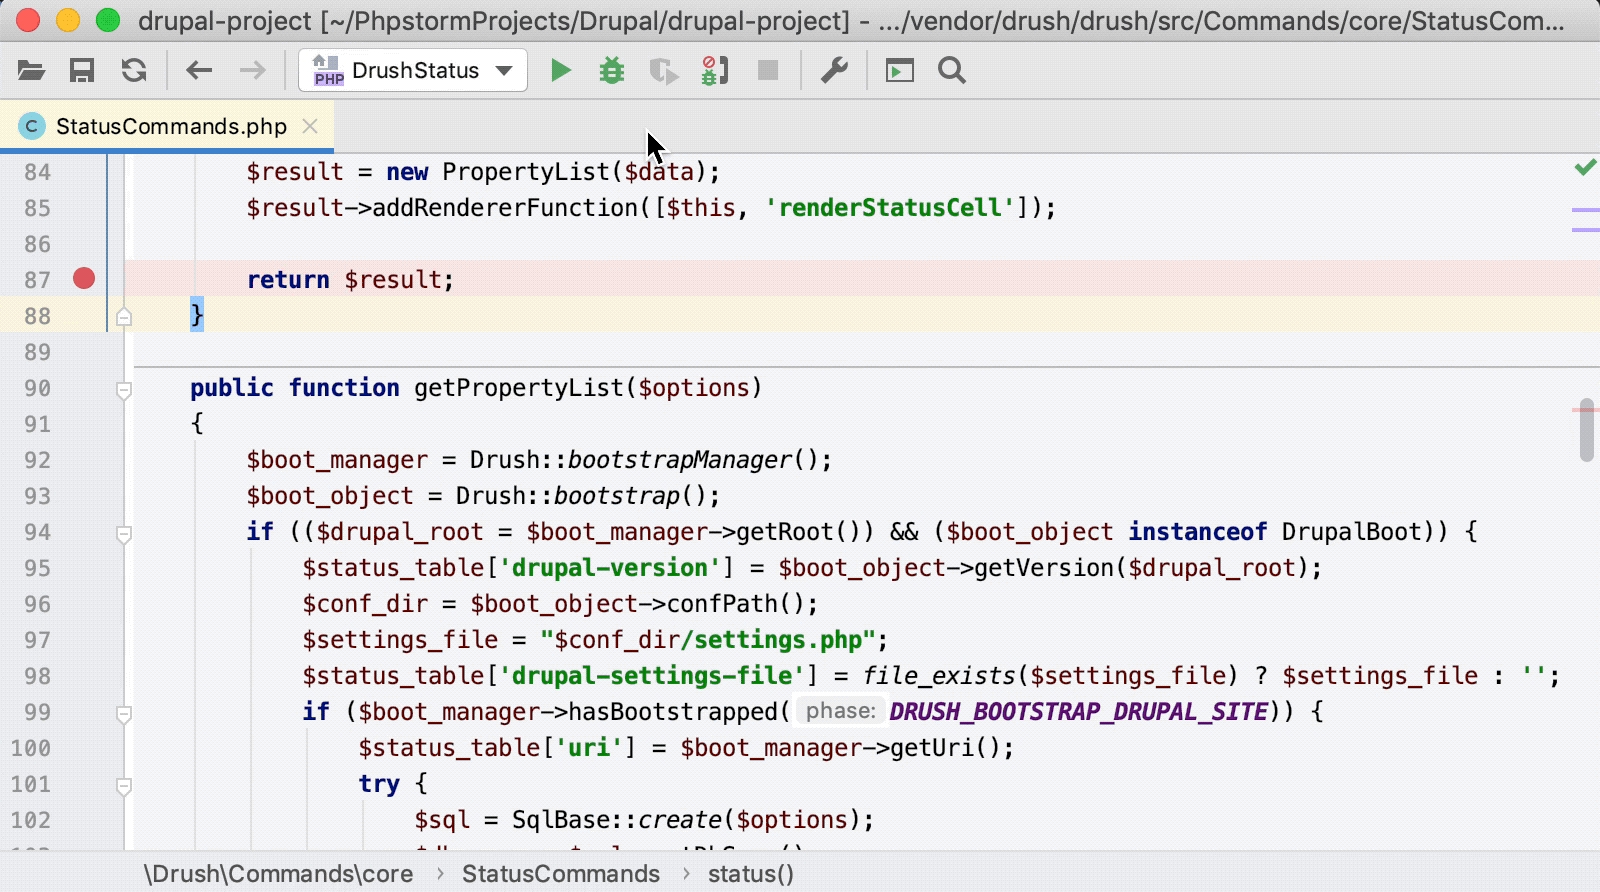
Task: Click StatusCommands in the breadcrumb bar
Action: pos(560,874)
